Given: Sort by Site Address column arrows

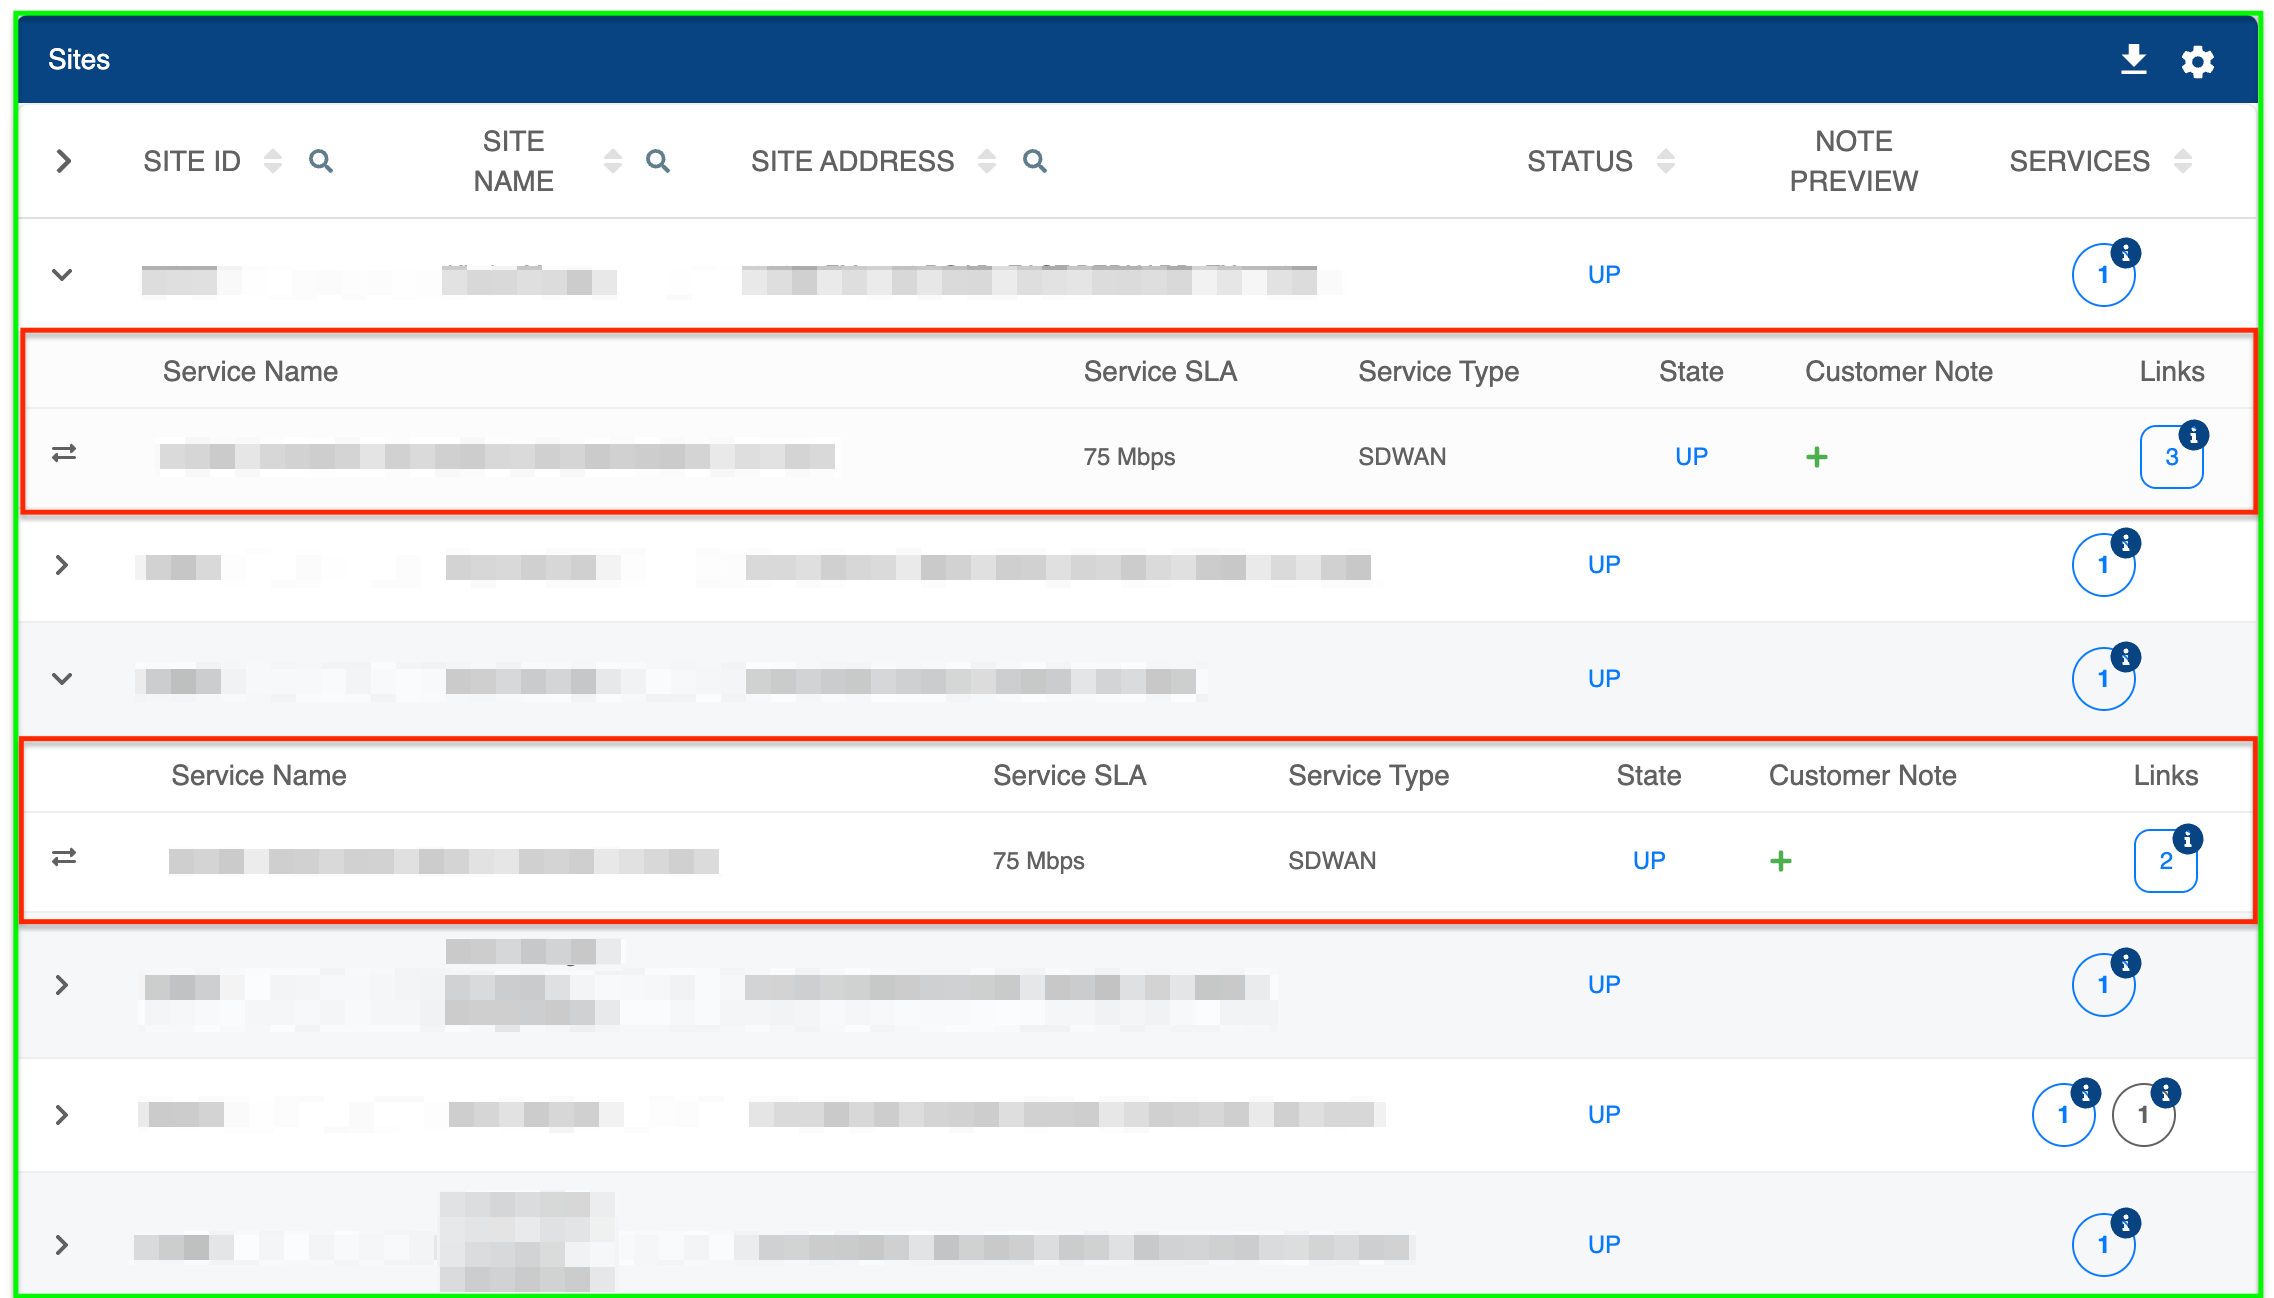Looking at the screenshot, I should point(986,161).
